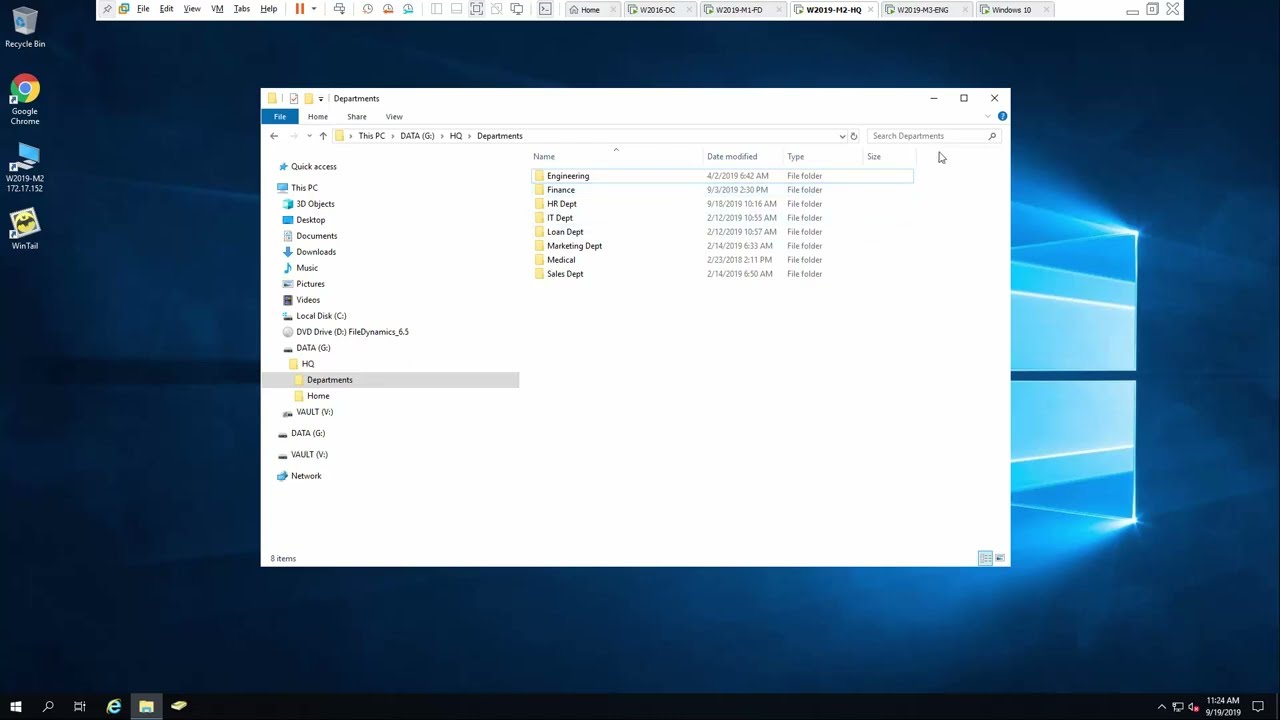
Task: Click This PC in the address breadcrumb
Action: (x=372, y=136)
